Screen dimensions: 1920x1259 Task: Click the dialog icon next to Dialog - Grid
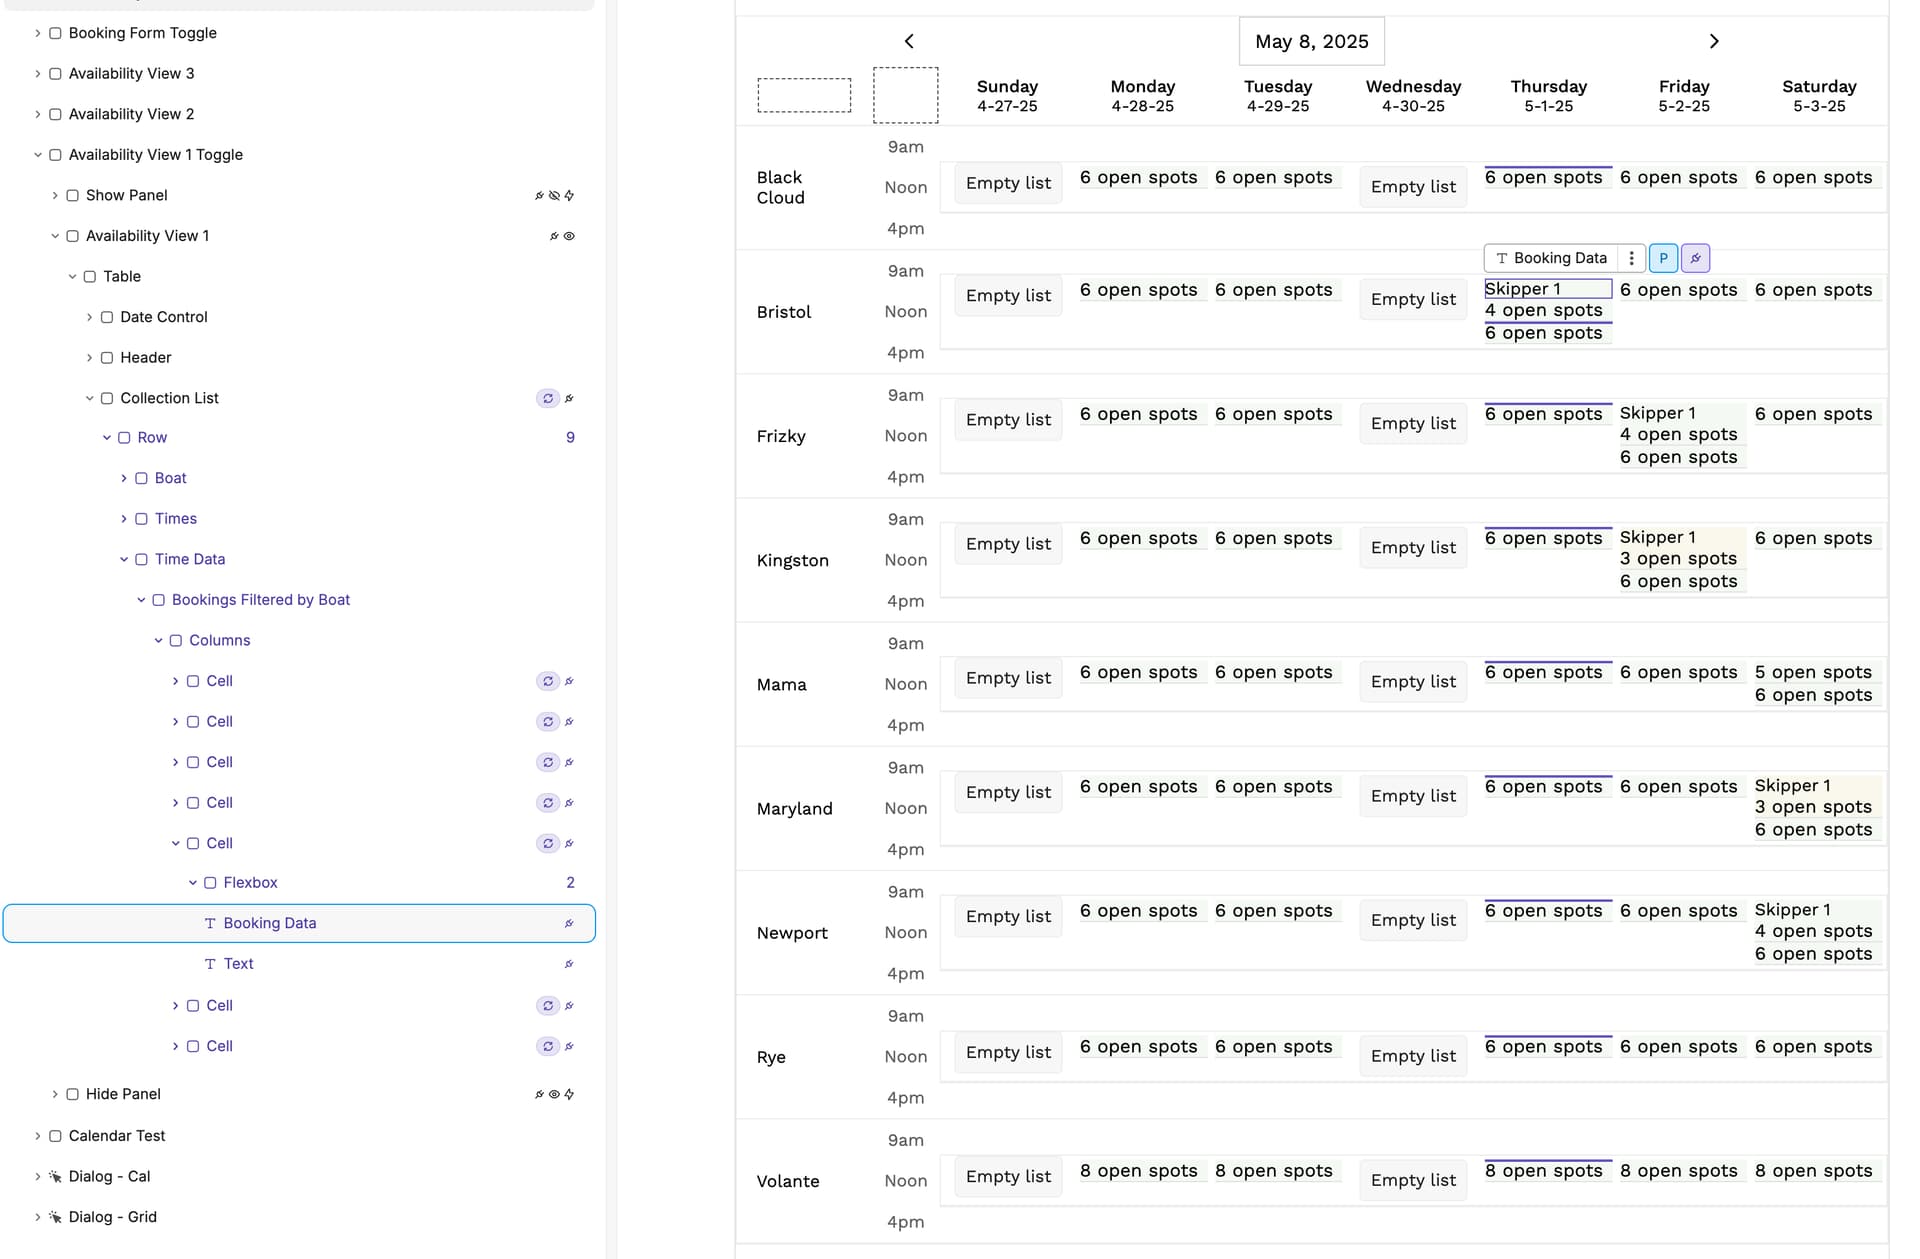[55, 1217]
